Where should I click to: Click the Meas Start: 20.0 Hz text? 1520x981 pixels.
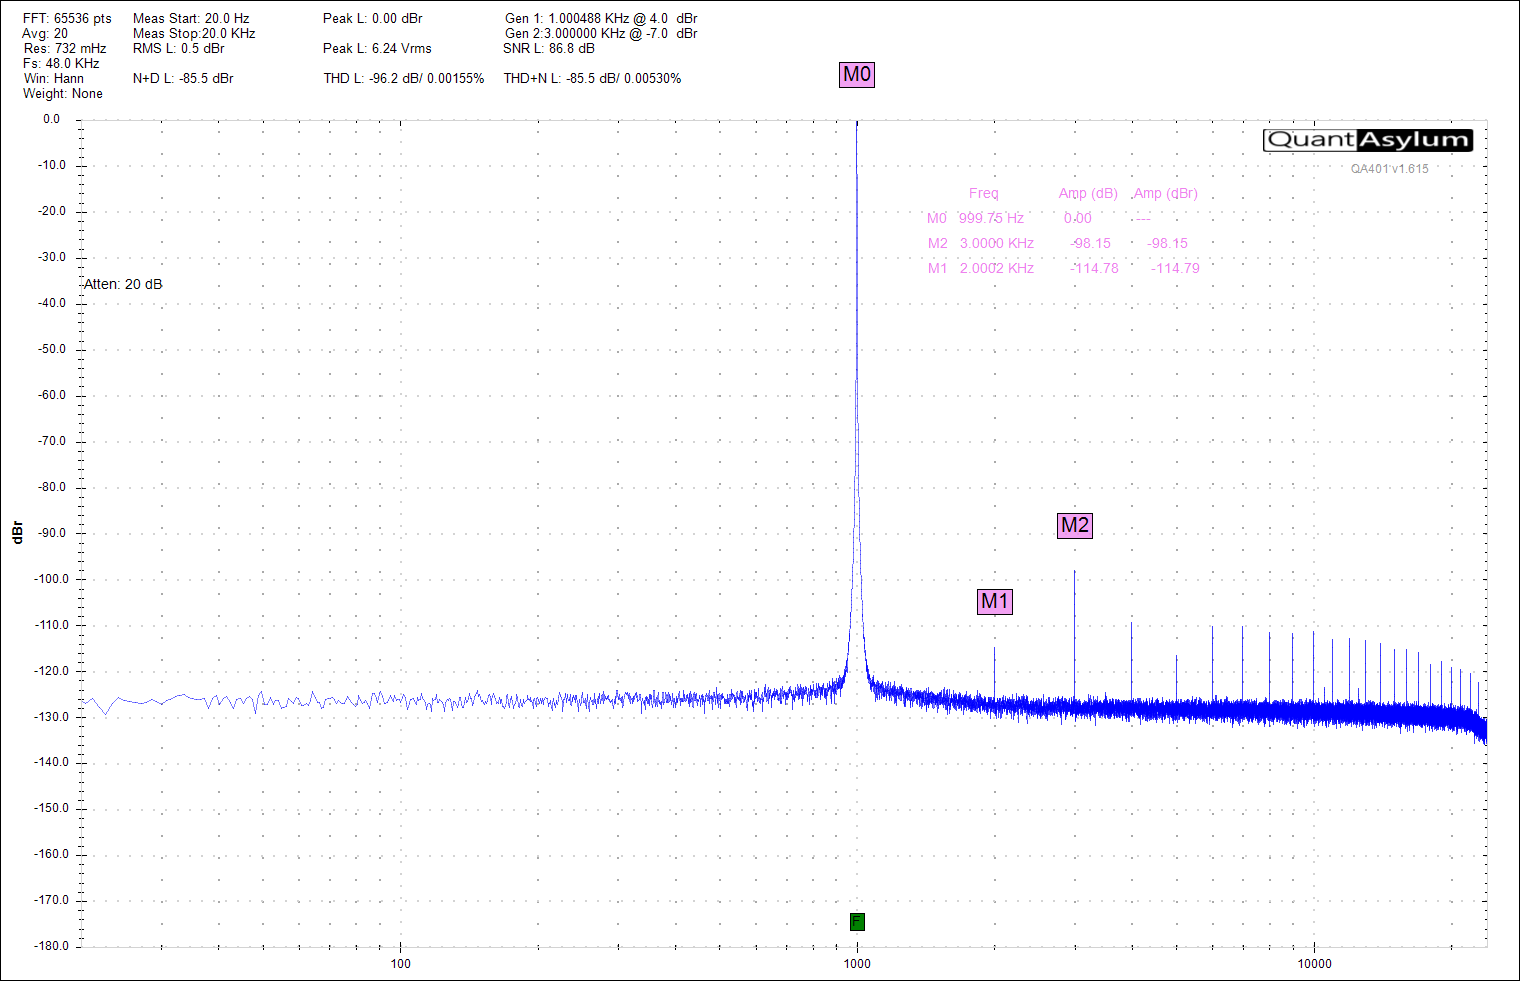(191, 18)
